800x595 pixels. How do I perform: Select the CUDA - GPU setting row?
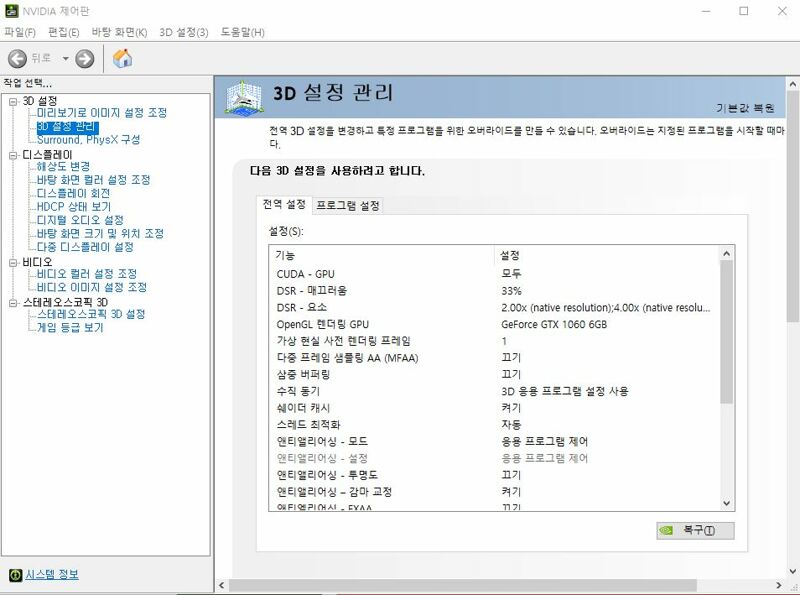tap(494, 274)
